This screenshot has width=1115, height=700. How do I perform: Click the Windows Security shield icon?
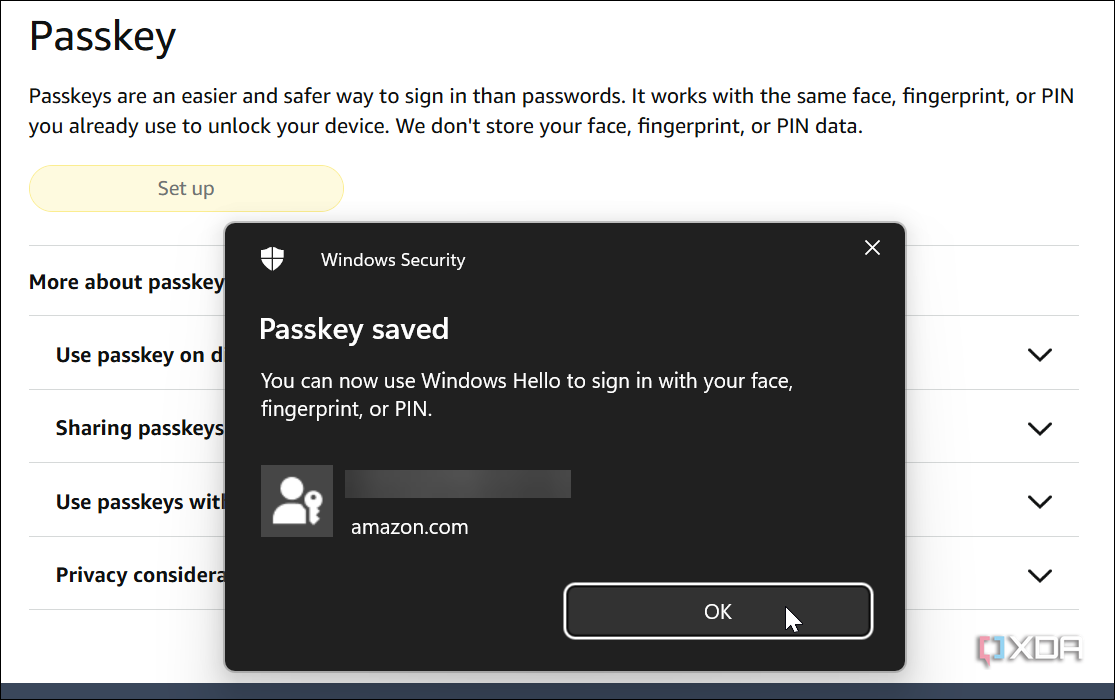(x=271, y=258)
